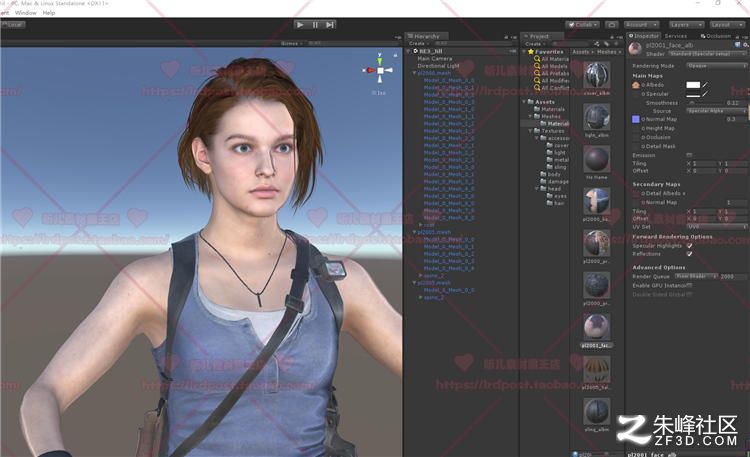Image resolution: width=750 pixels, height=457 pixels.
Task: Open the cover textures folder
Action: tap(558, 145)
